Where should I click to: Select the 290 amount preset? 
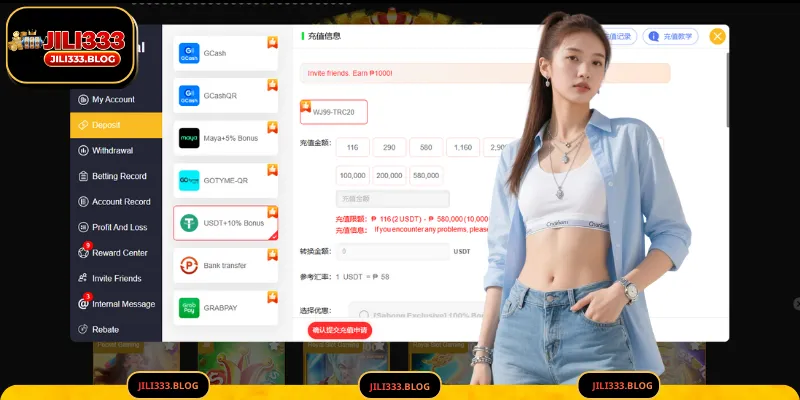[389, 147]
